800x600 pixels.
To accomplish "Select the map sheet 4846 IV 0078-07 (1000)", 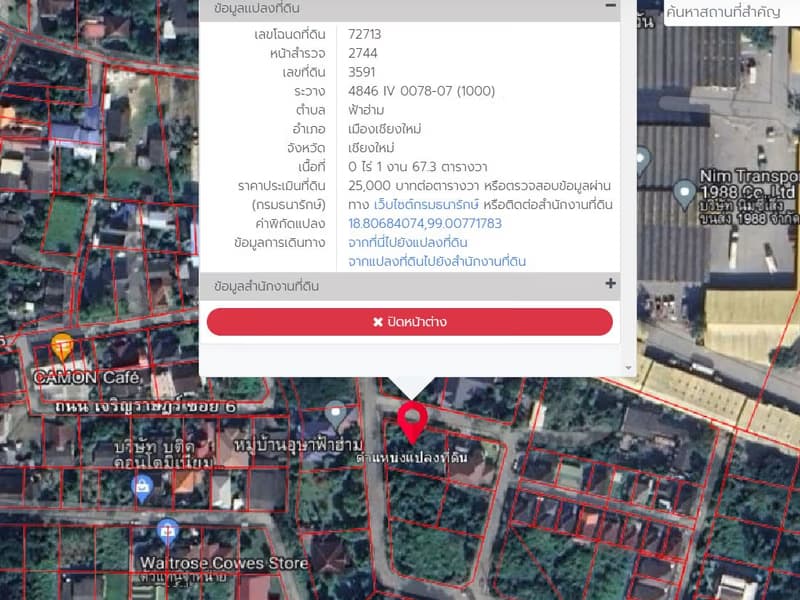I will pos(421,91).
